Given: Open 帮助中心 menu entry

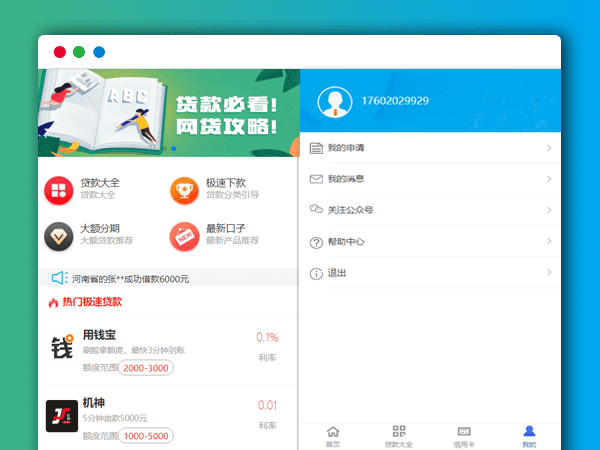Looking at the screenshot, I should [430, 241].
